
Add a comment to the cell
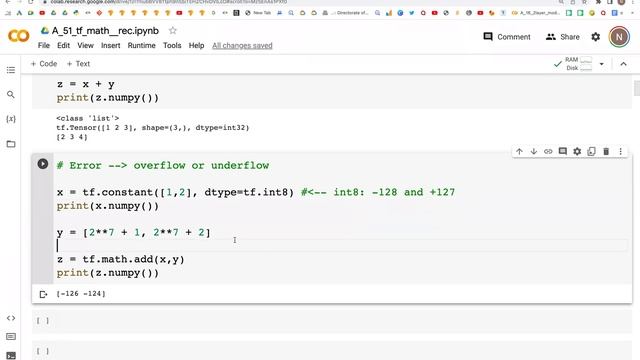(562, 151)
